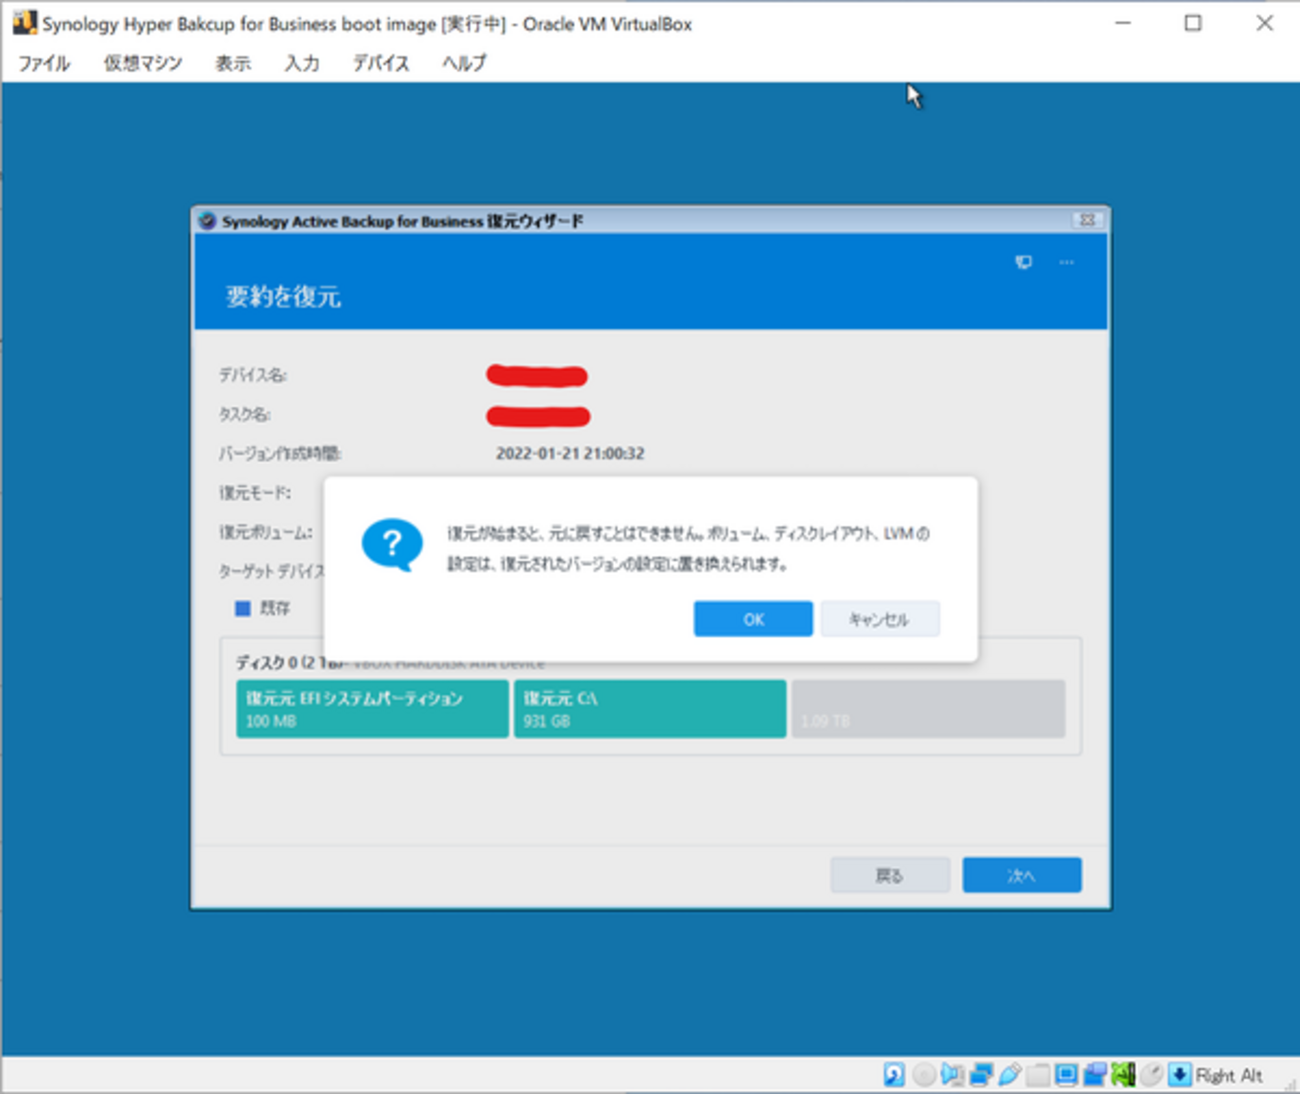Image resolution: width=1300 pixels, height=1094 pixels.
Task: Click the version time 2022-01-21 21:00:32
Action: [x=570, y=453]
